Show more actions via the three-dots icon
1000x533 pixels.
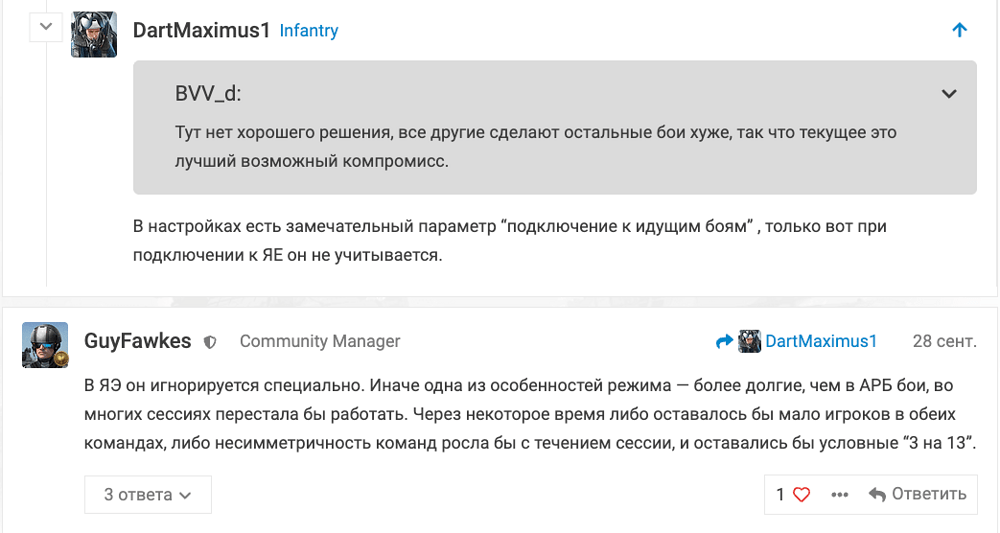pyautogui.click(x=840, y=495)
